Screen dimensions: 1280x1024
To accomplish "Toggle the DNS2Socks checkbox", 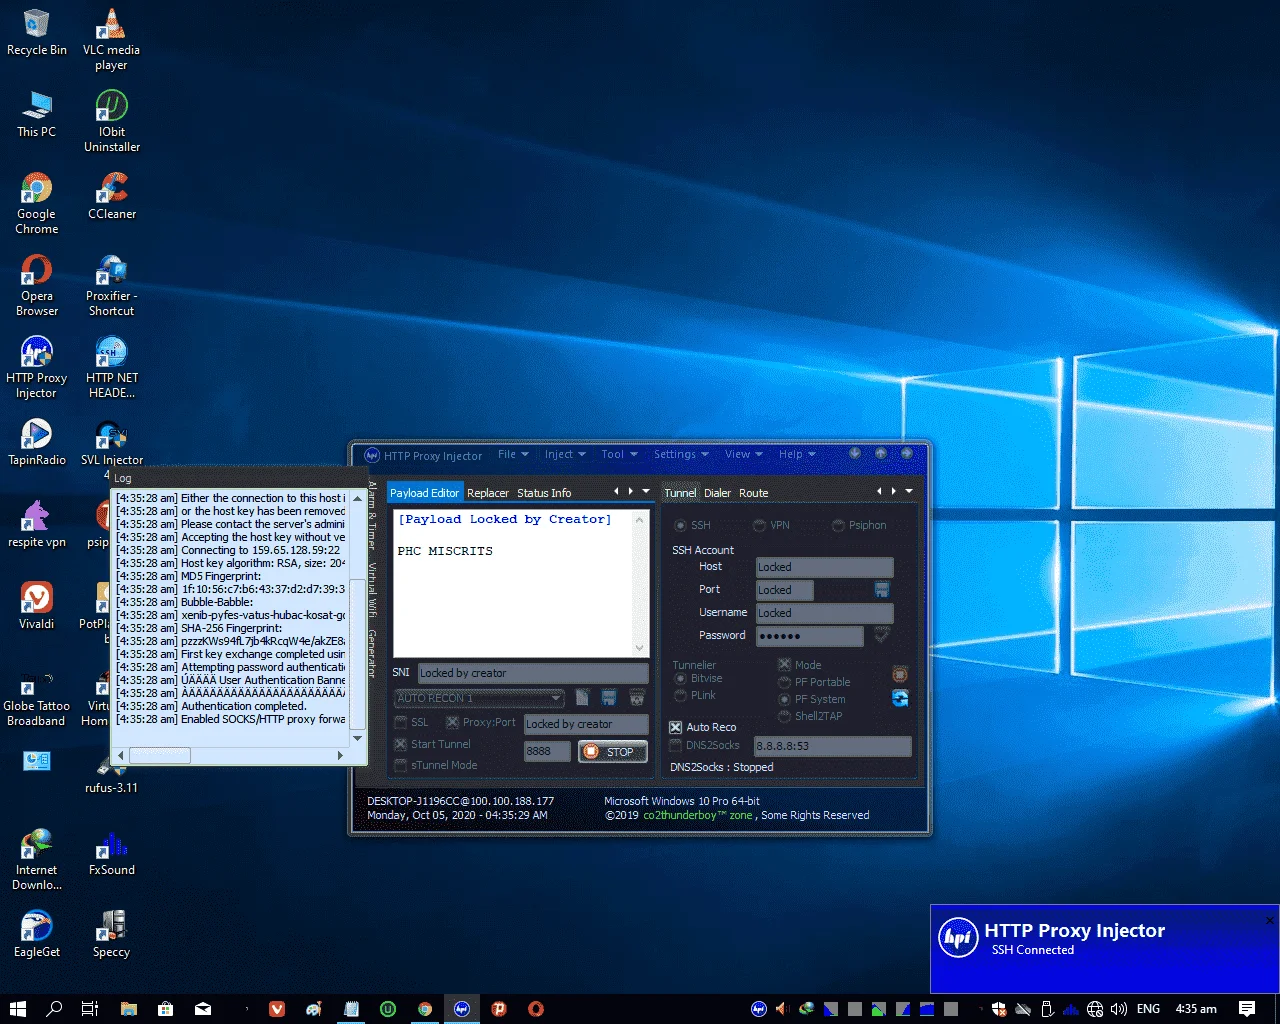I will (x=676, y=745).
